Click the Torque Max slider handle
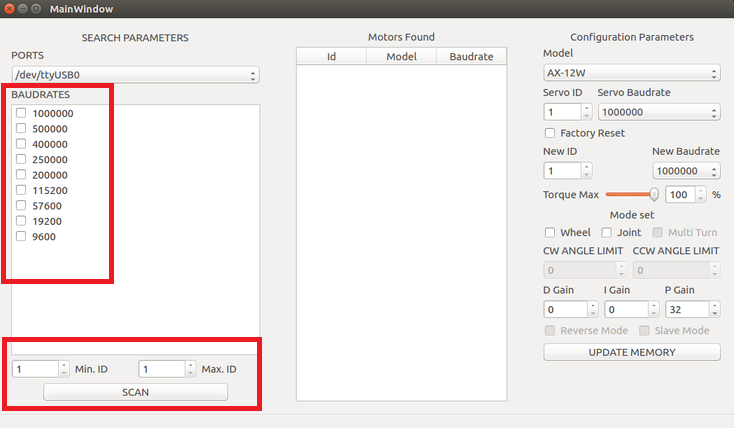The width and height of the screenshot is (734, 428). pos(654,195)
